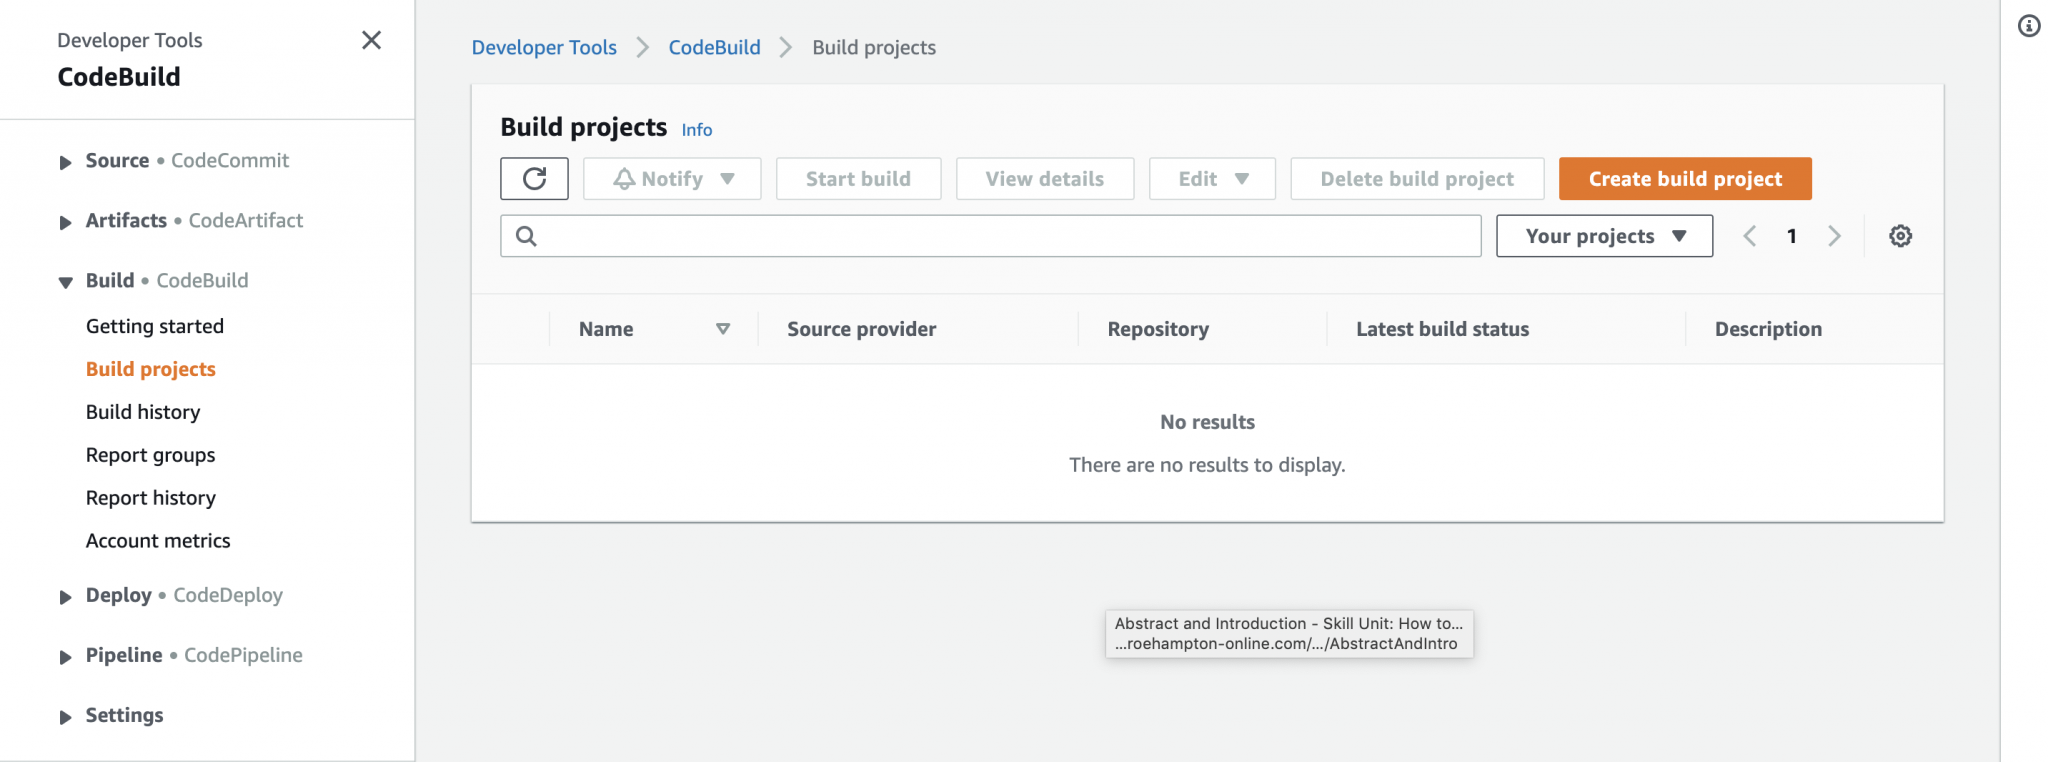Screen dimensions: 2048x762
Task: Expand the Deploy CodeDeploy section
Action: pyautogui.click(x=66, y=597)
